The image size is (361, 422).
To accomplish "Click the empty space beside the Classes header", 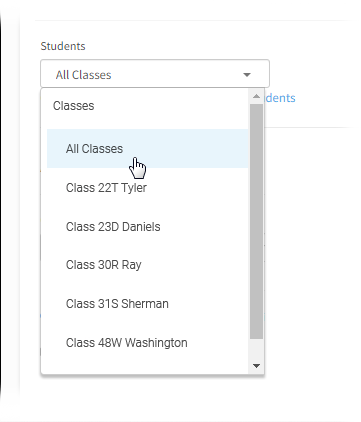I will [x=170, y=106].
